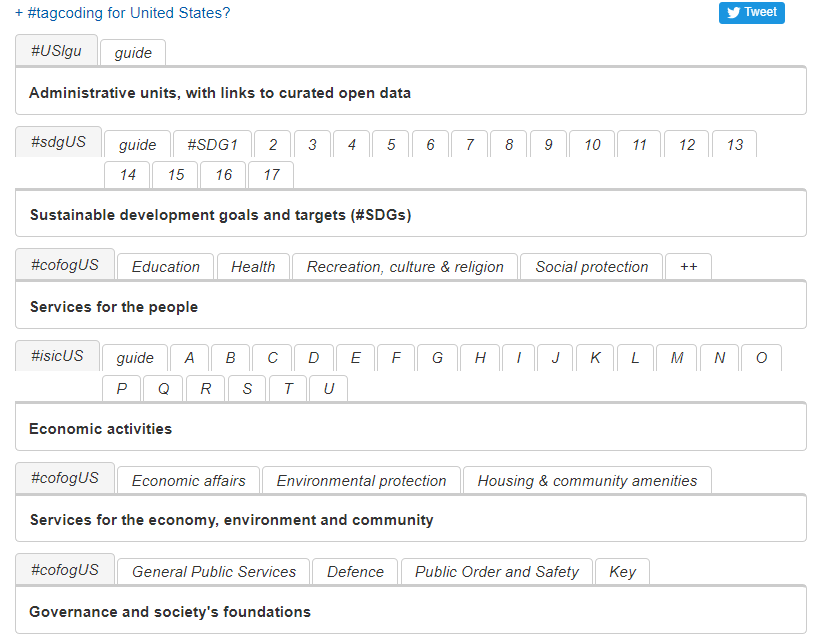Open the Education tab under #cofogUS

(164, 266)
